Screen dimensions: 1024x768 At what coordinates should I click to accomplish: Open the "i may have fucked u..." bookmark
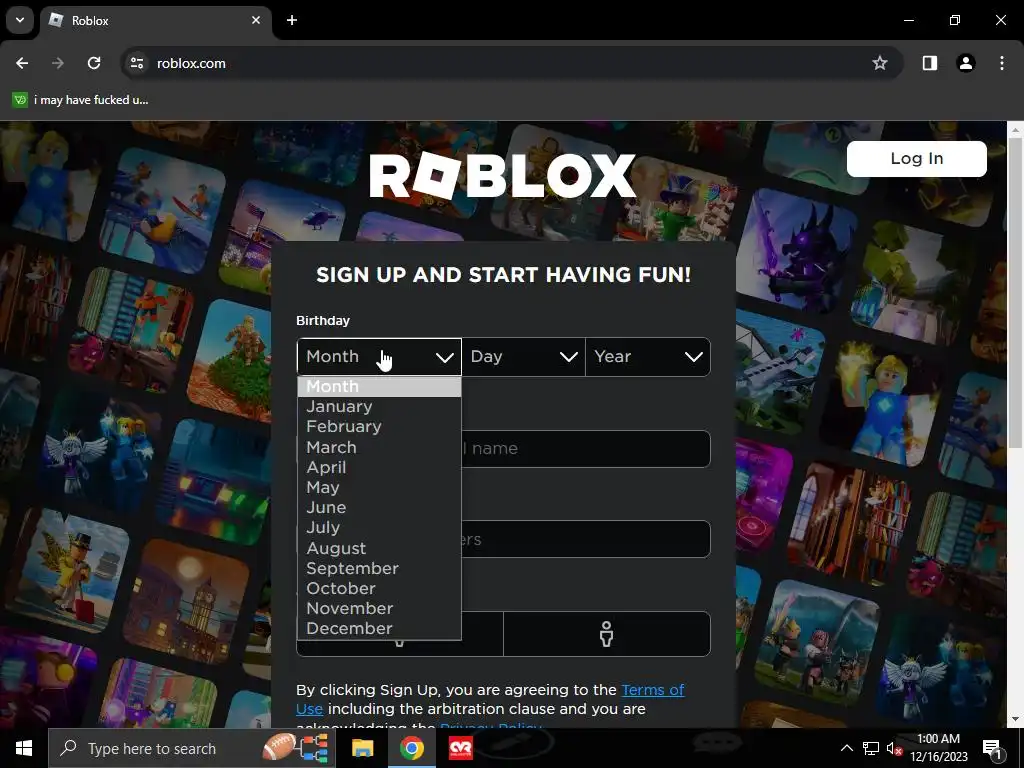tap(81, 100)
